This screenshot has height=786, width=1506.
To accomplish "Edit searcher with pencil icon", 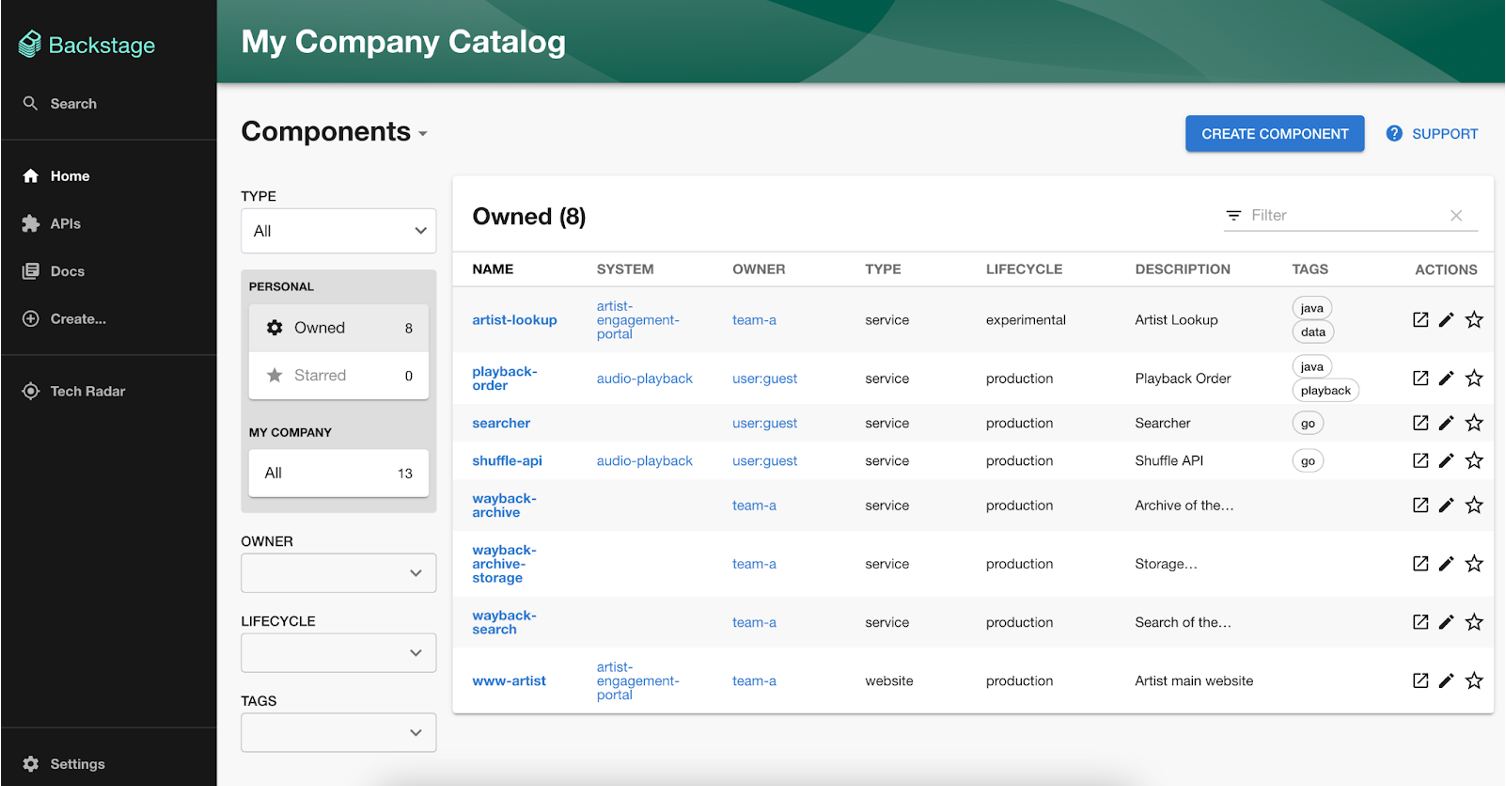I will [x=1446, y=423].
